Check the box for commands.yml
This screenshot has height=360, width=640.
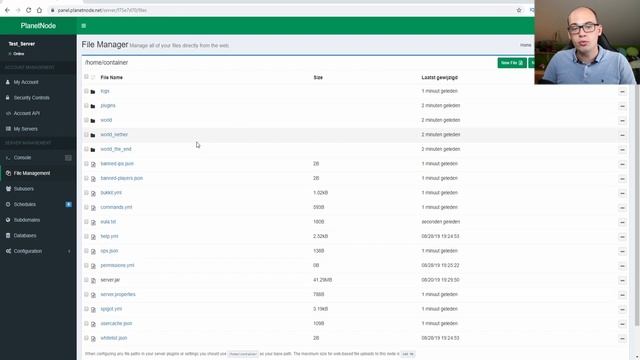point(86,207)
